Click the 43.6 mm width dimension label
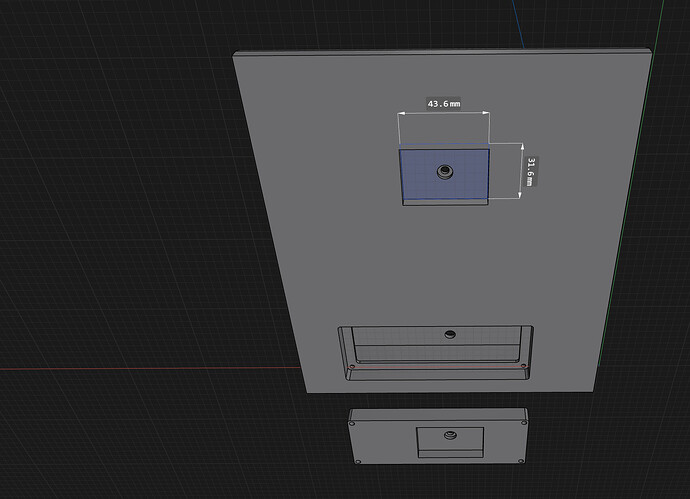690x499 pixels. [444, 104]
